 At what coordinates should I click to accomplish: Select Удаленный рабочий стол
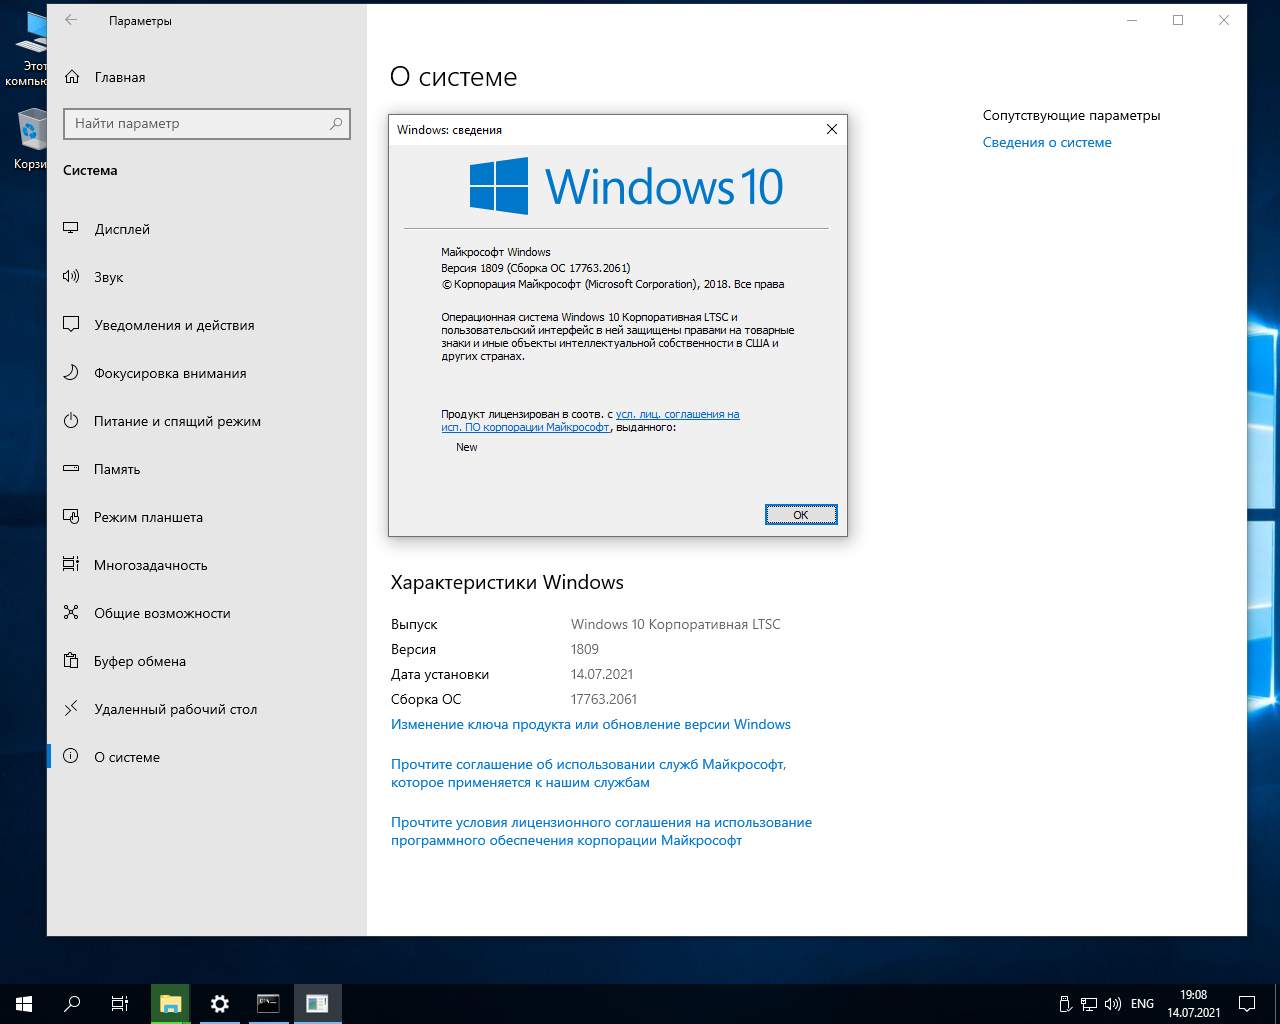[x=175, y=709]
